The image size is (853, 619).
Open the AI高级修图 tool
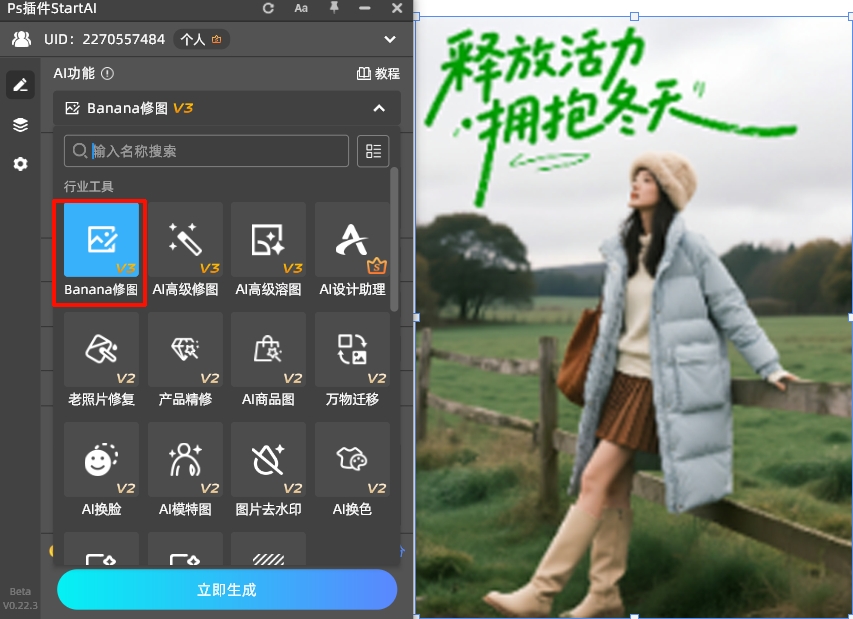coord(184,240)
